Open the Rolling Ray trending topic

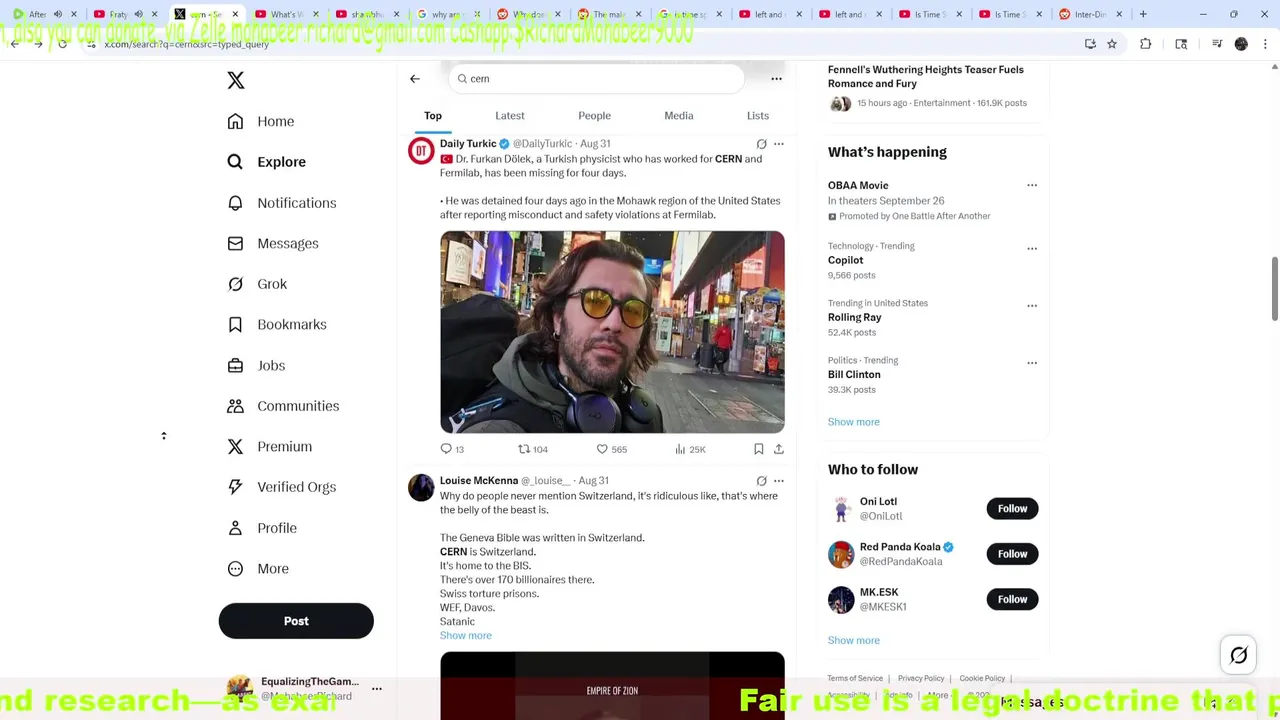coord(854,317)
